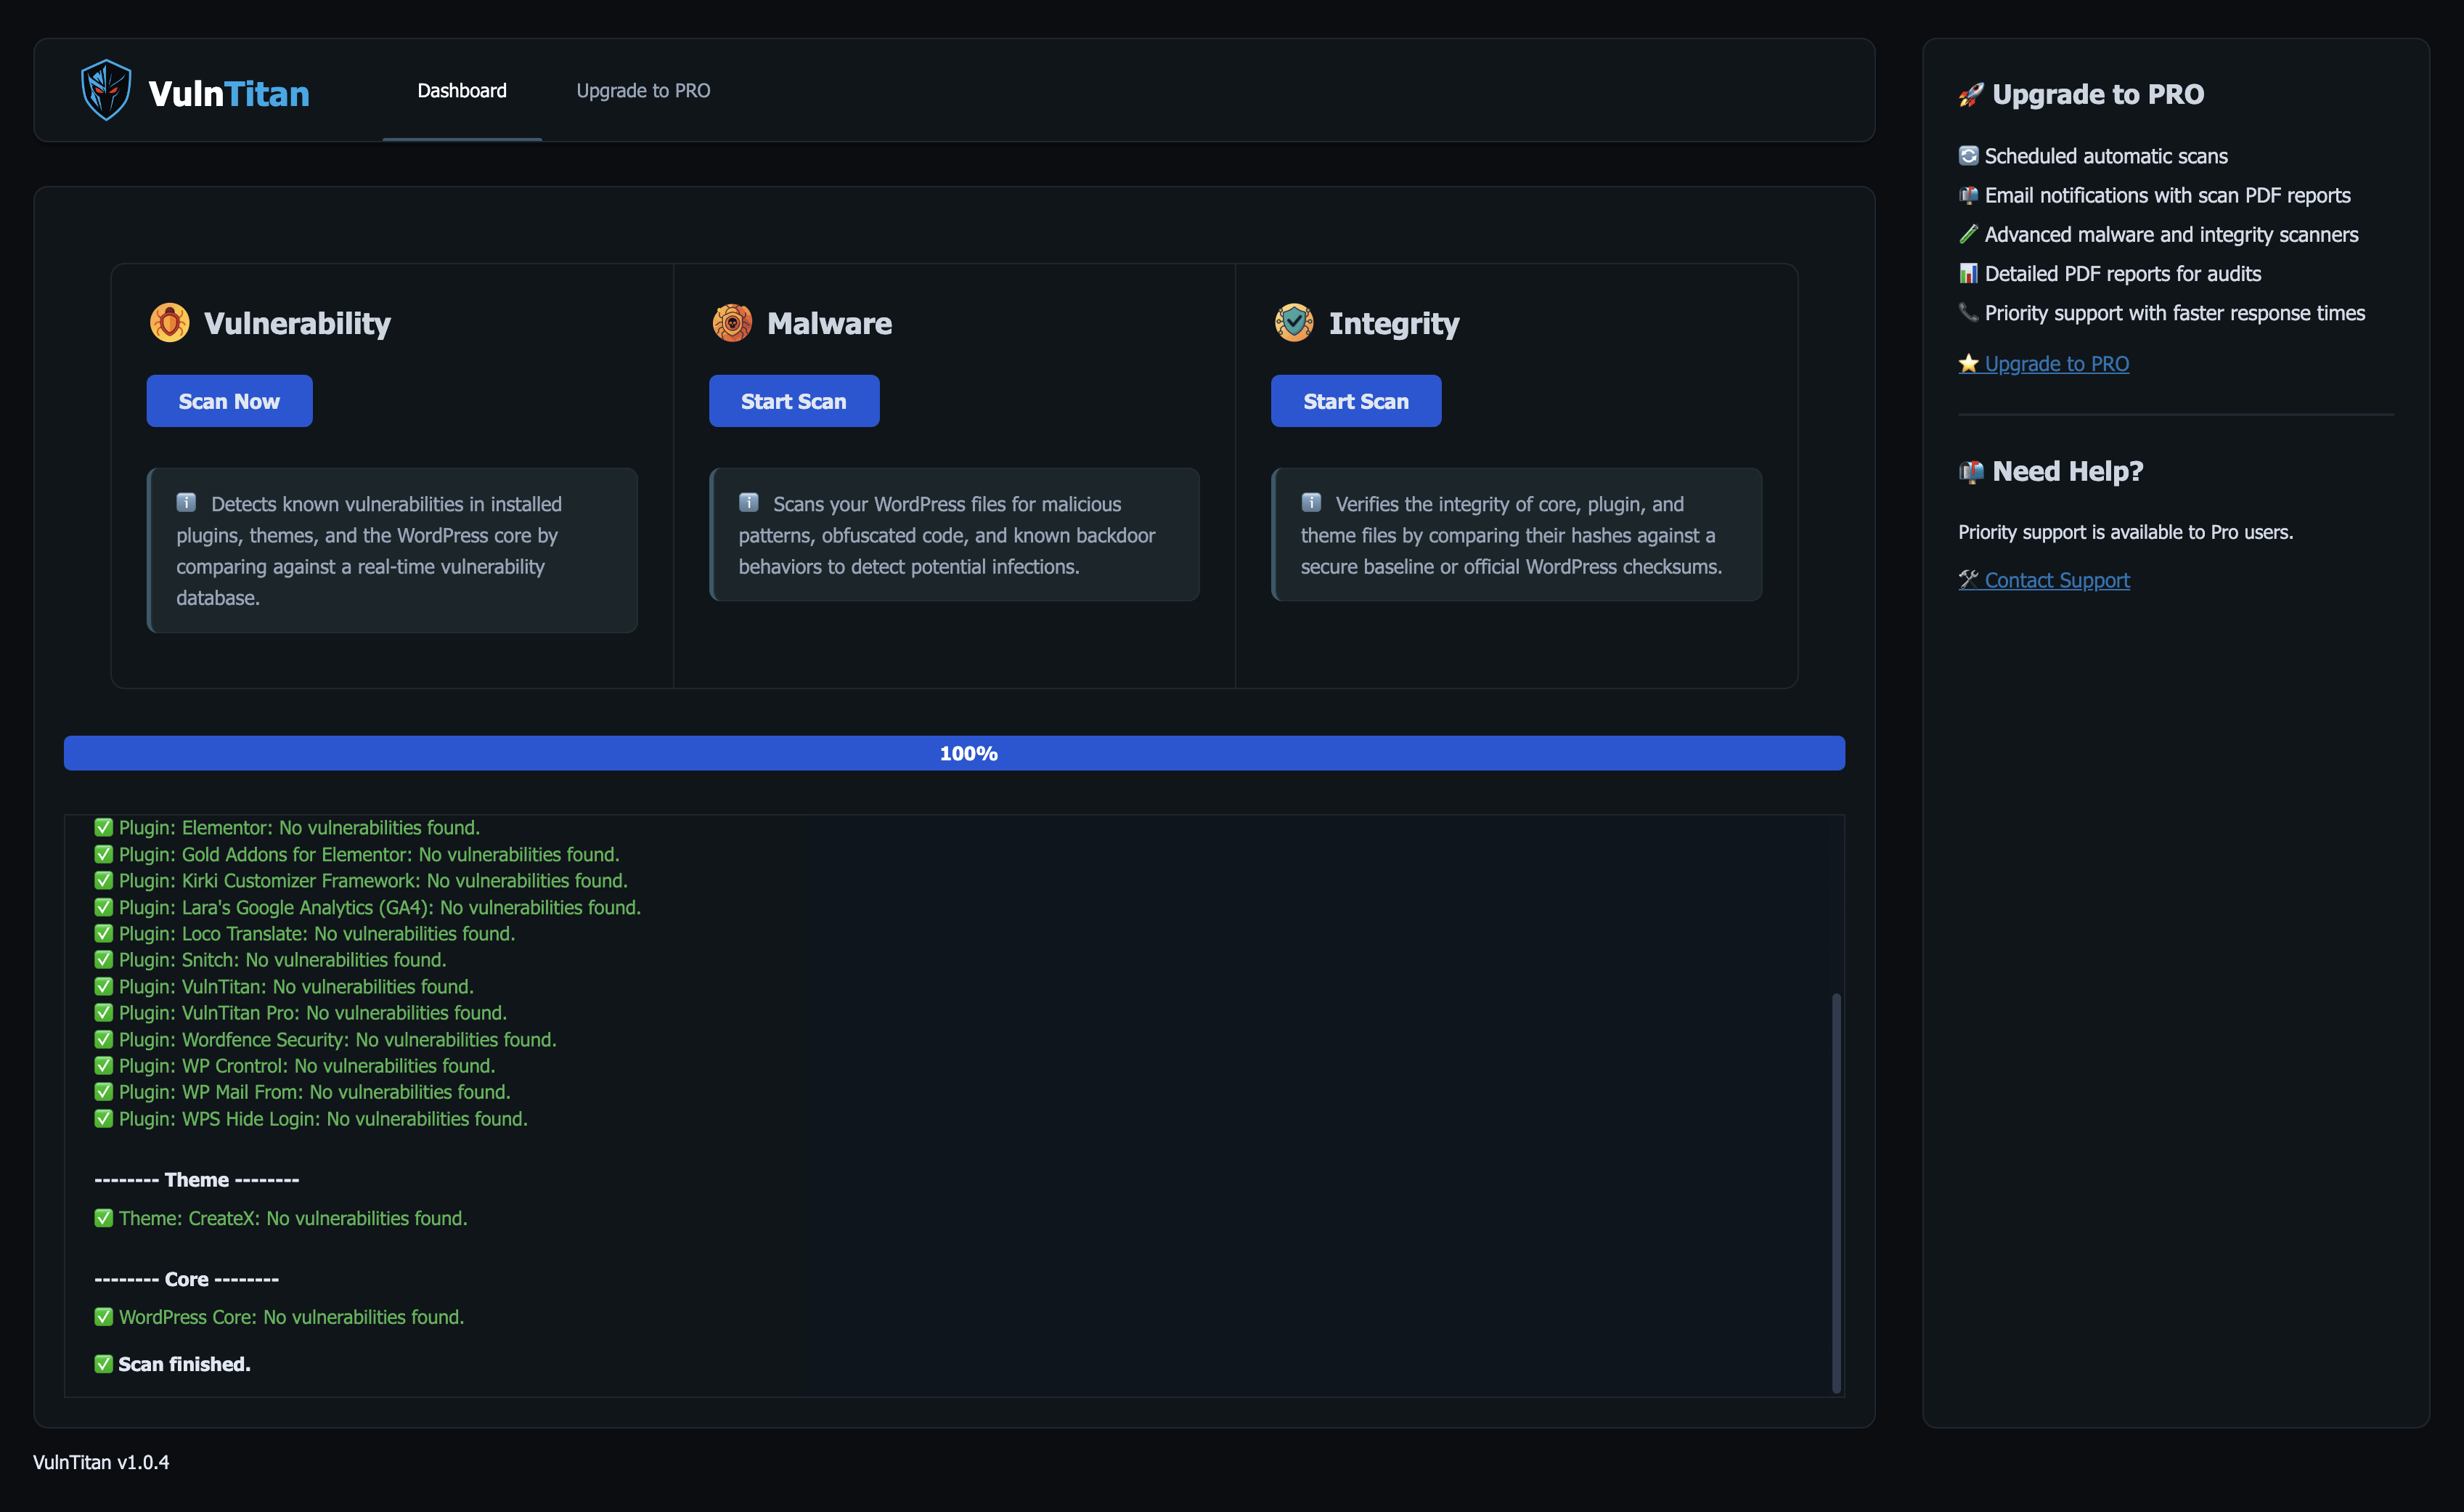Follow the sidebar Upgrade to PRO link
Image resolution: width=2464 pixels, height=1512 pixels.
[x=2044, y=364]
